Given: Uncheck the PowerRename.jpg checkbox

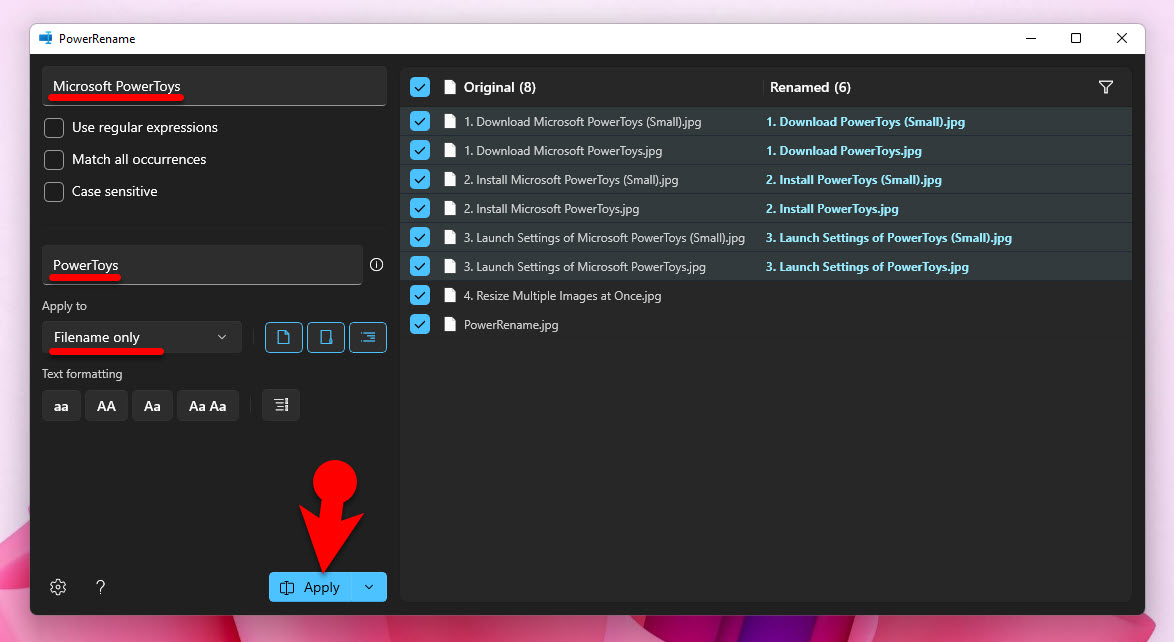Looking at the screenshot, I should 420,324.
